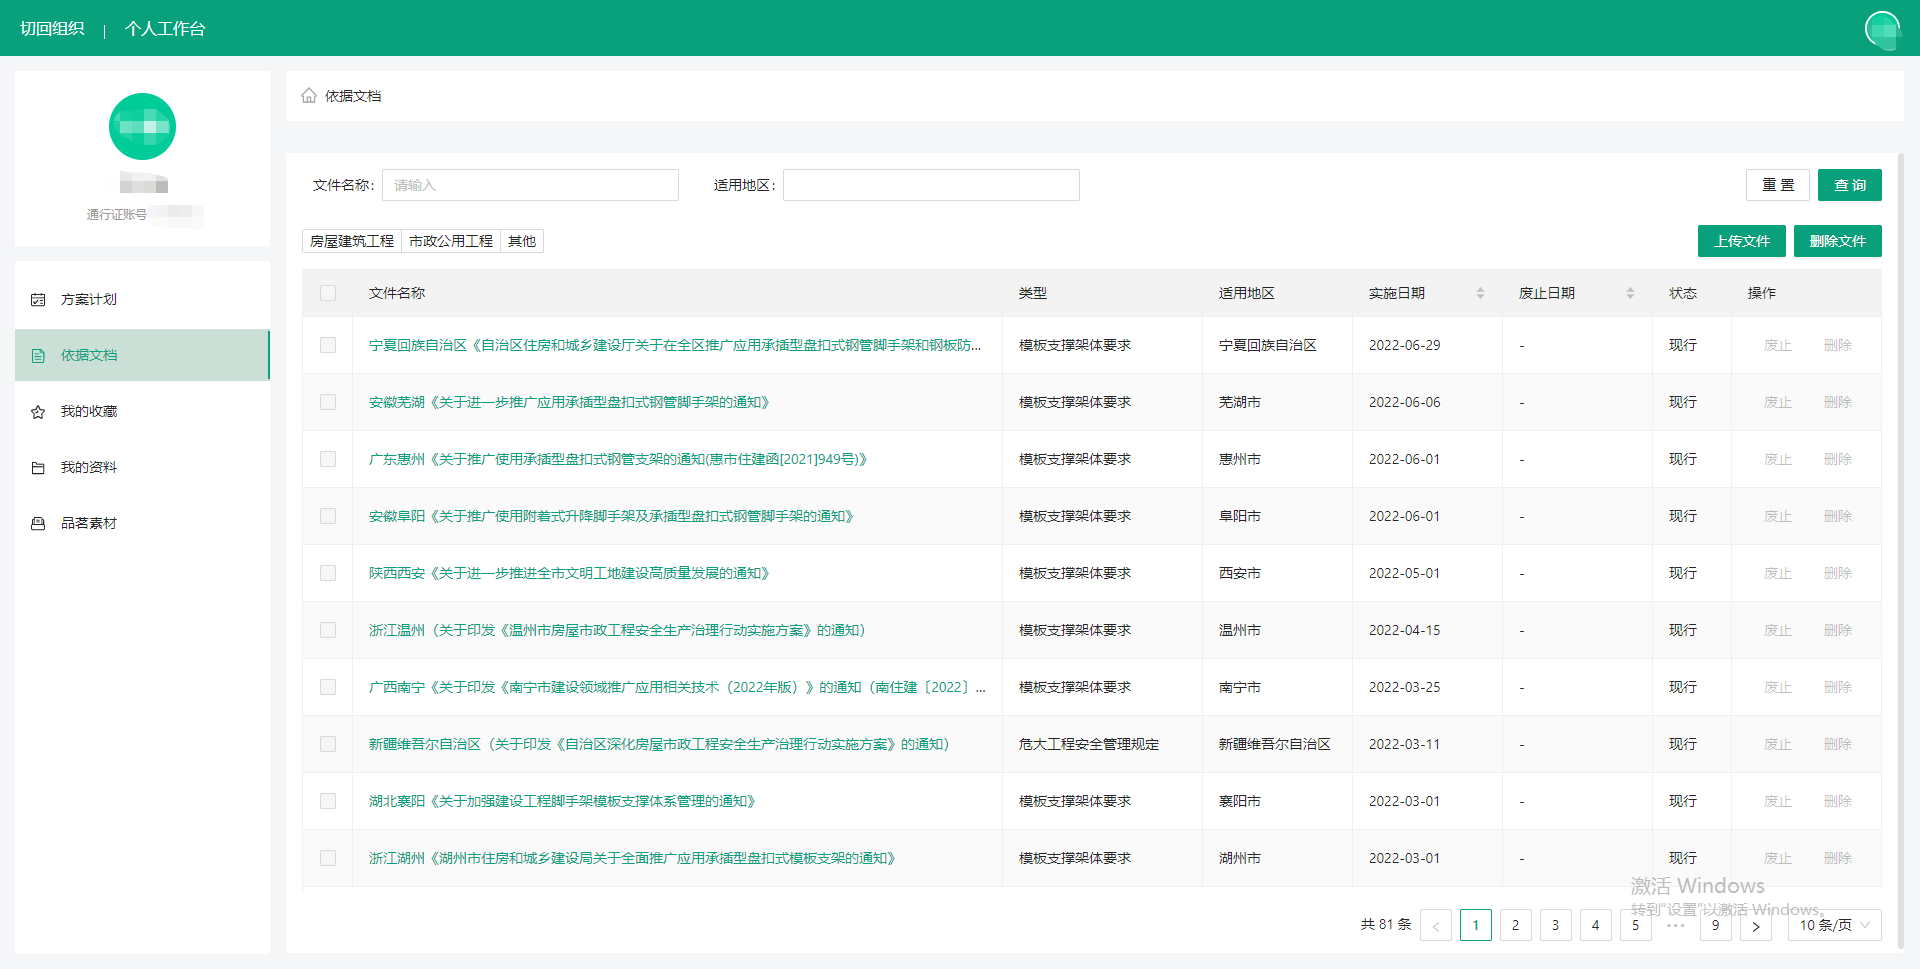The image size is (1920, 969).
Task: Go to the next page arrow
Action: (1756, 925)
